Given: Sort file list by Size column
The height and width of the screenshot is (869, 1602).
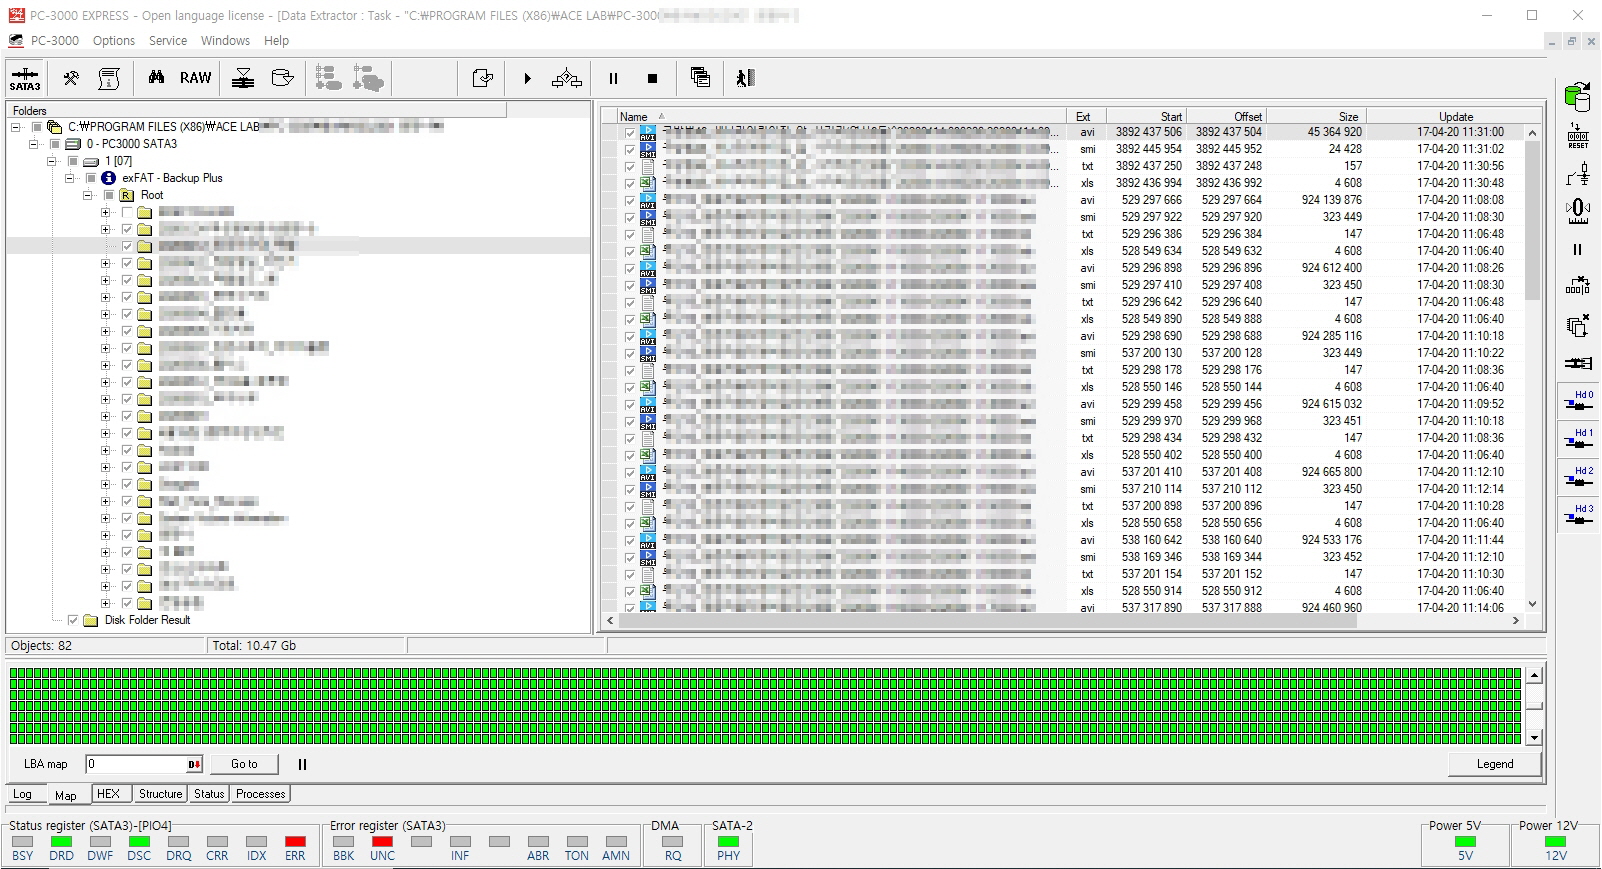Looking at the screenshot, I should pos(1316,116).
